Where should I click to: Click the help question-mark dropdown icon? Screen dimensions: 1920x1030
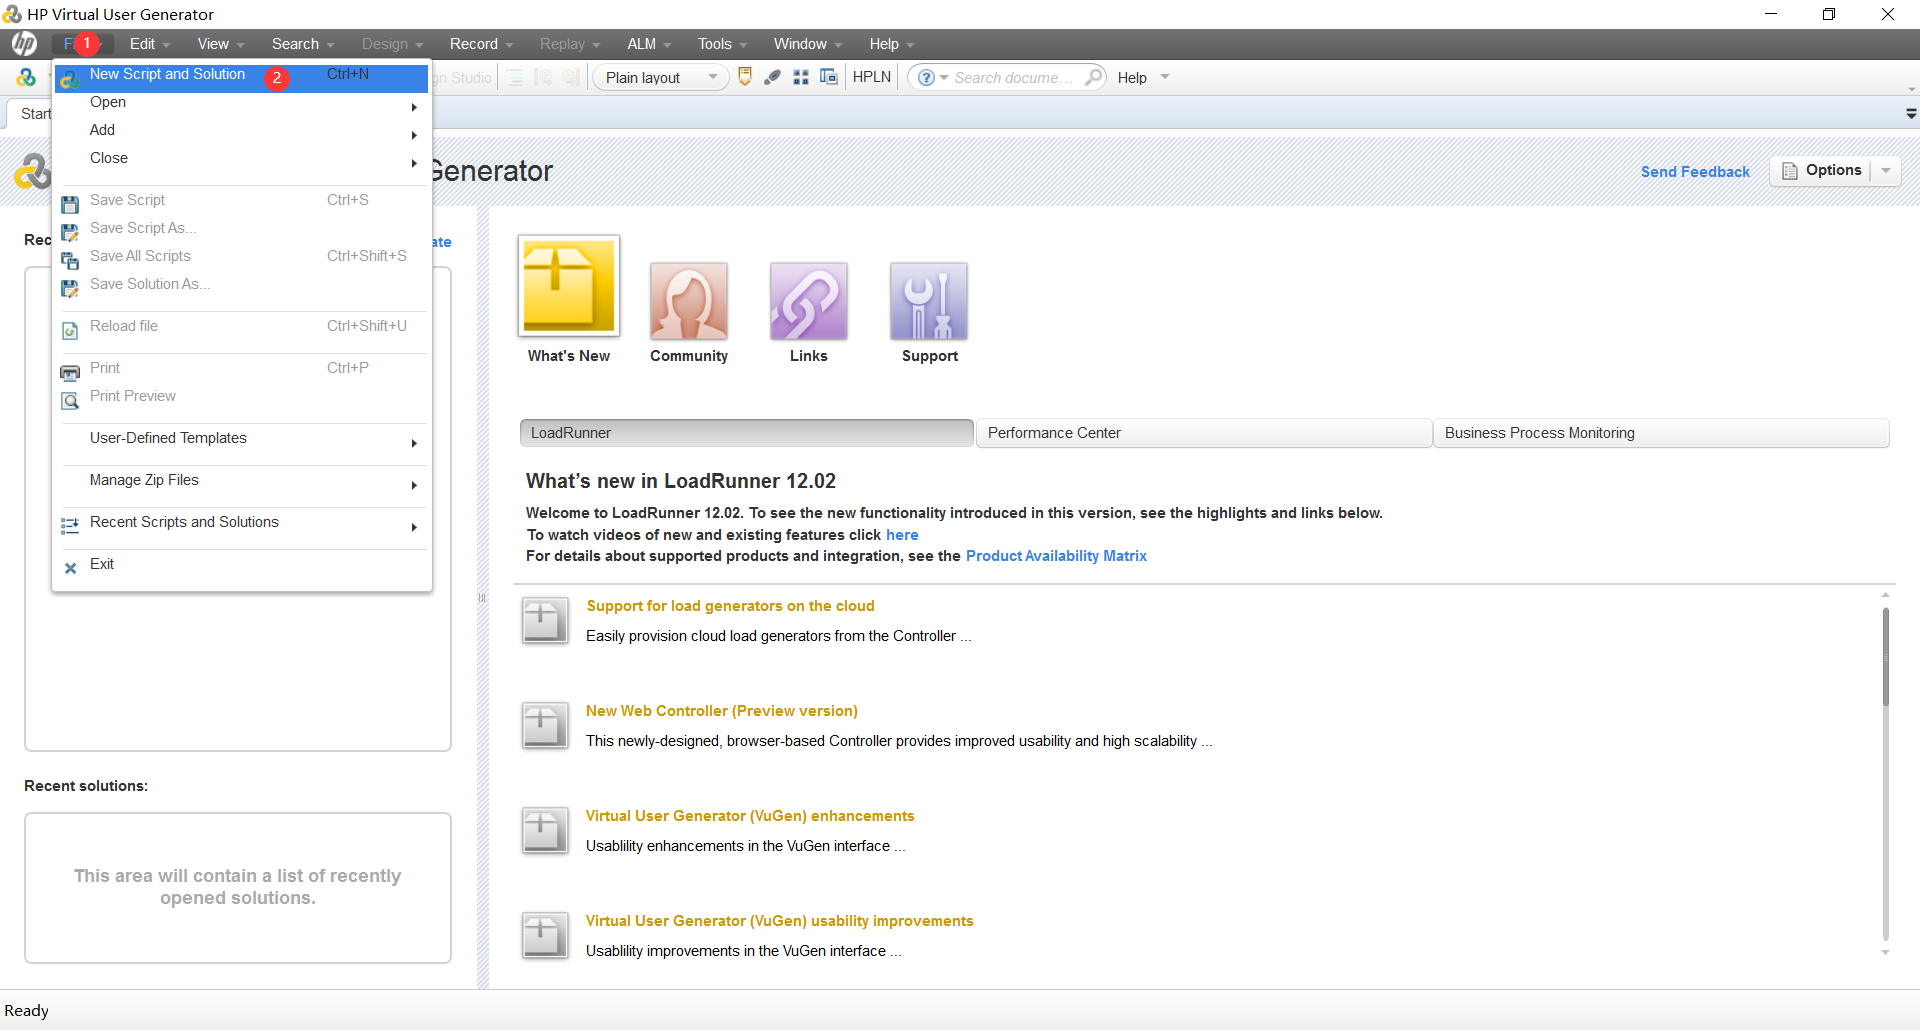(x=932, y=78)
